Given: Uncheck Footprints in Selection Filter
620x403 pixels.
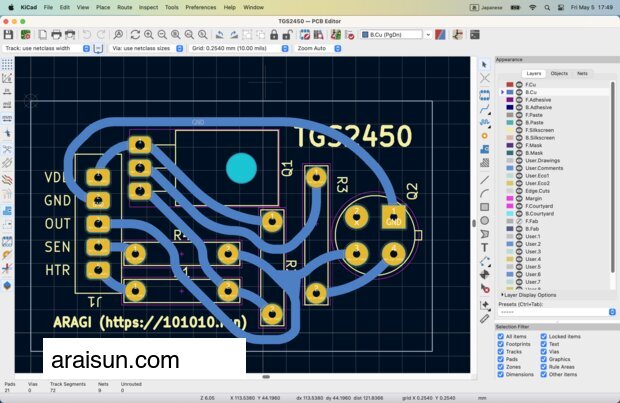Looking at the screenshot, I should click(501, 344).
